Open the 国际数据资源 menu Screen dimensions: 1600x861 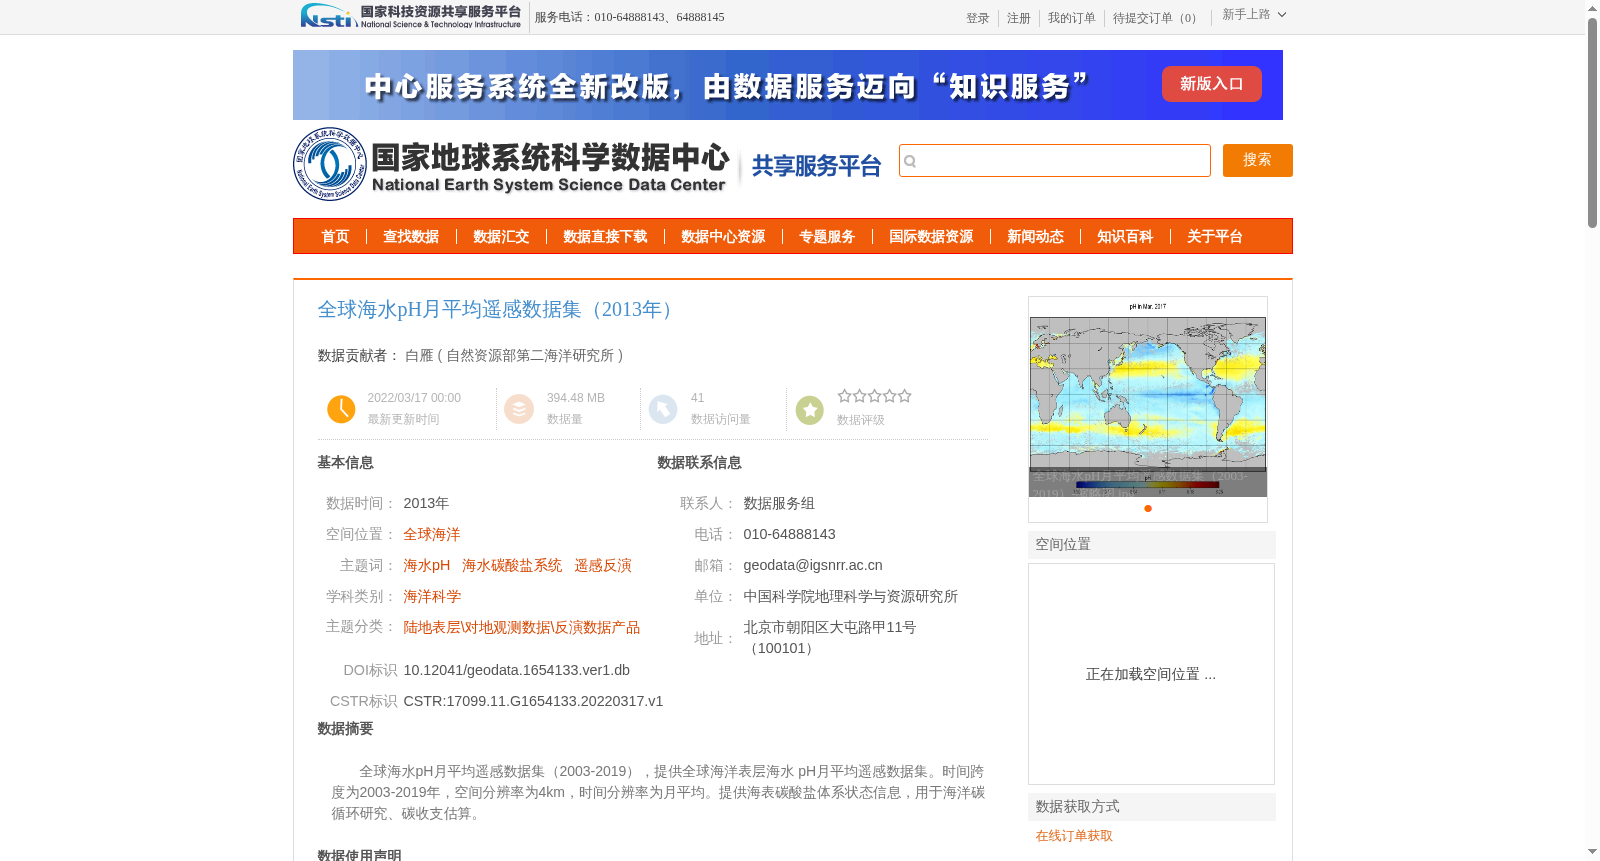[x=931, y=237]
